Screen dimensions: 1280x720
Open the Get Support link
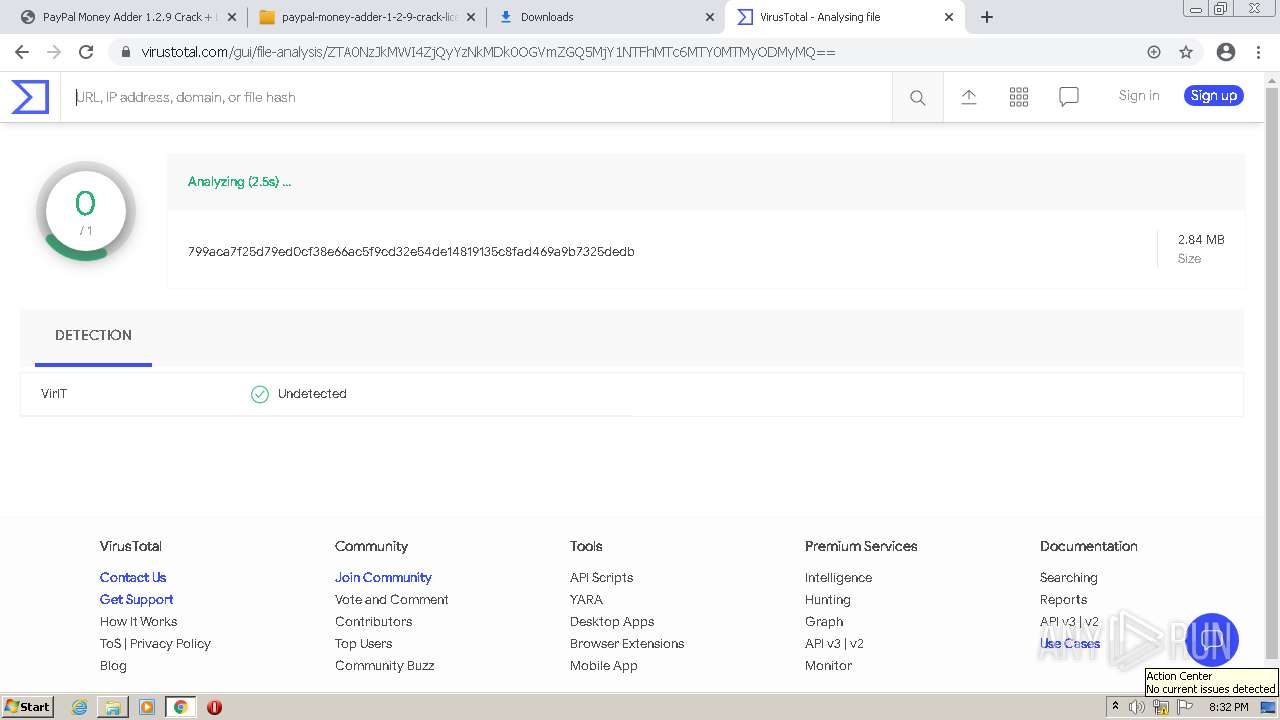pos(136,600)
